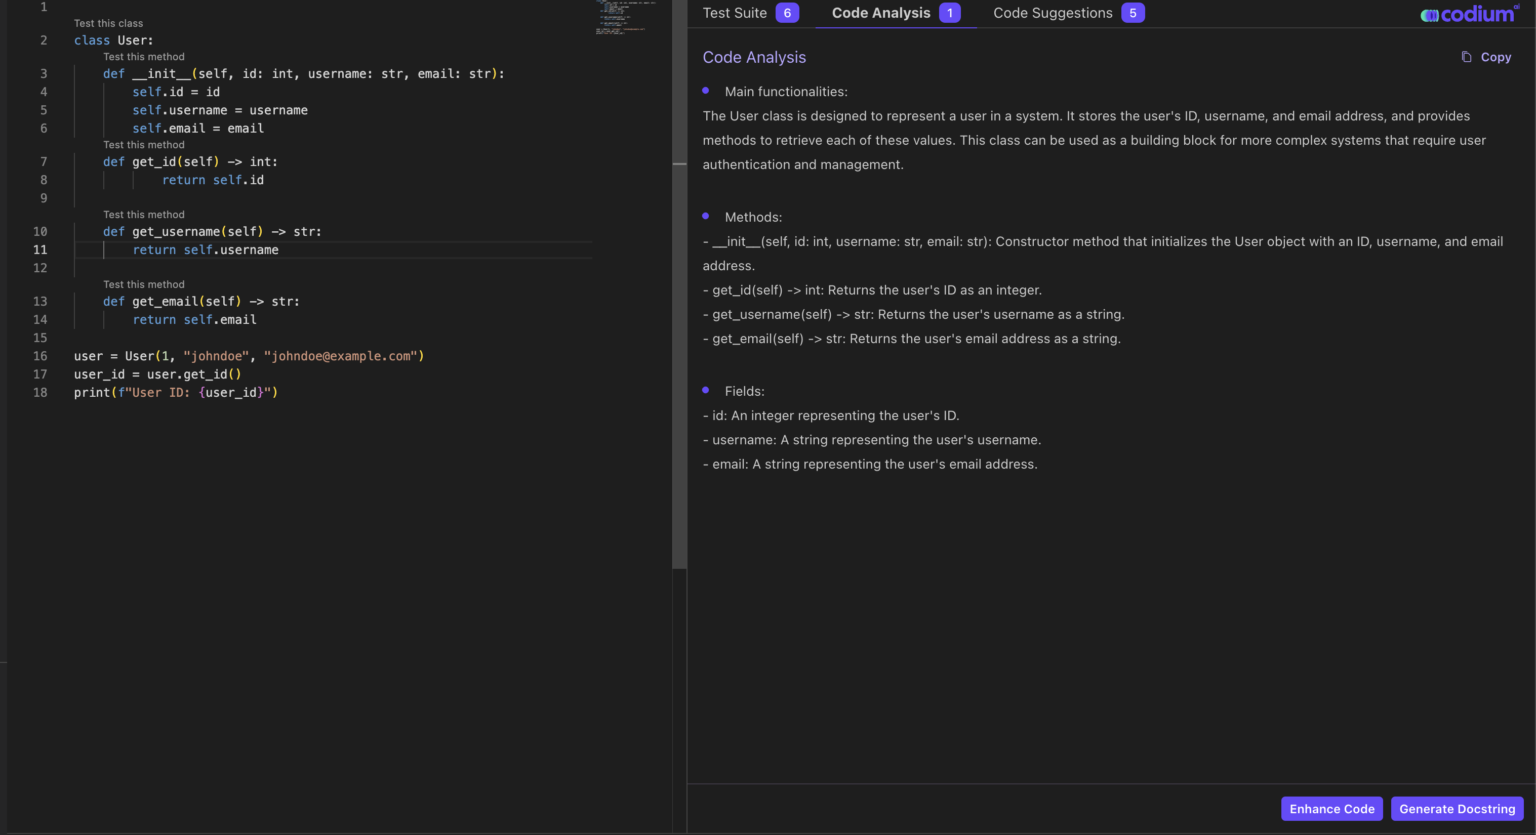Image resolution: width=1536 pixels, height=835 pixels.
Task: Open the Code Suggestions tab
Action: [1052, 13]
